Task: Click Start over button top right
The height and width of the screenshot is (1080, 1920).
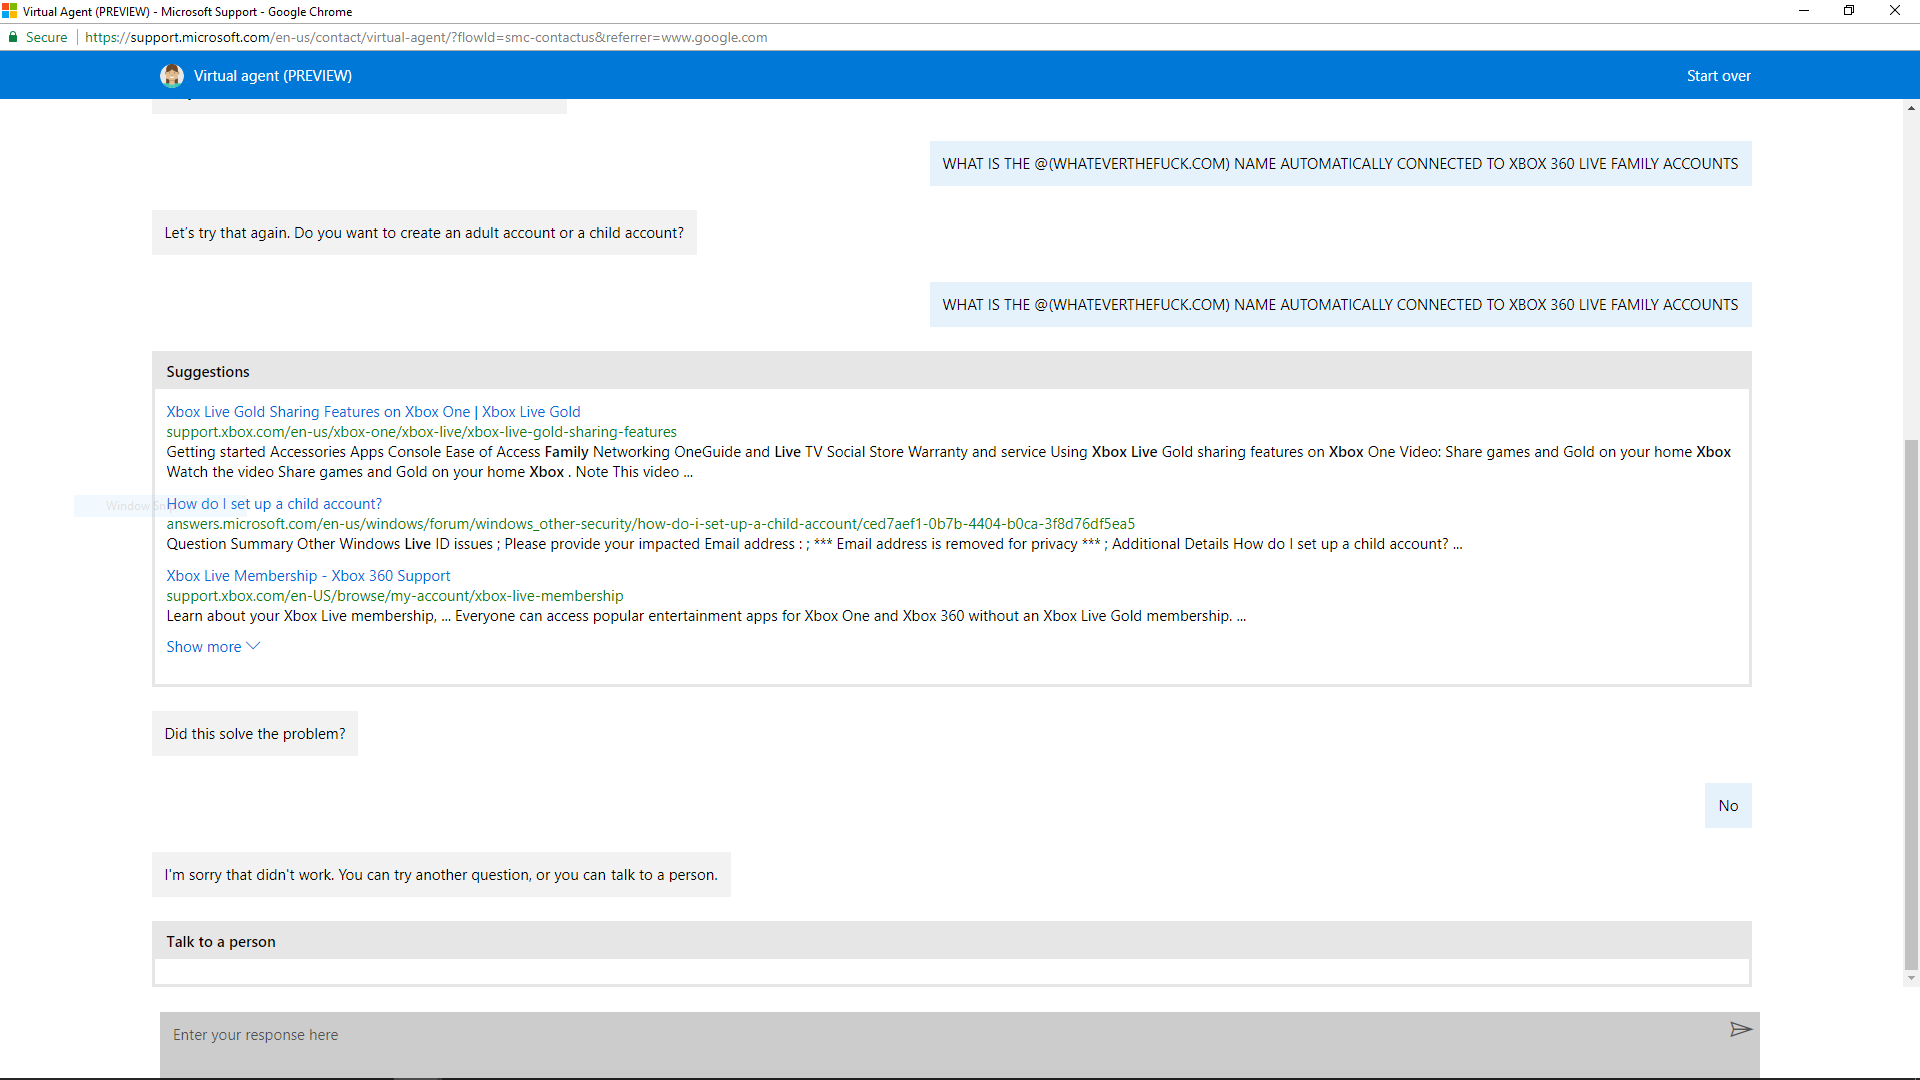Action: pos(1718,75)
